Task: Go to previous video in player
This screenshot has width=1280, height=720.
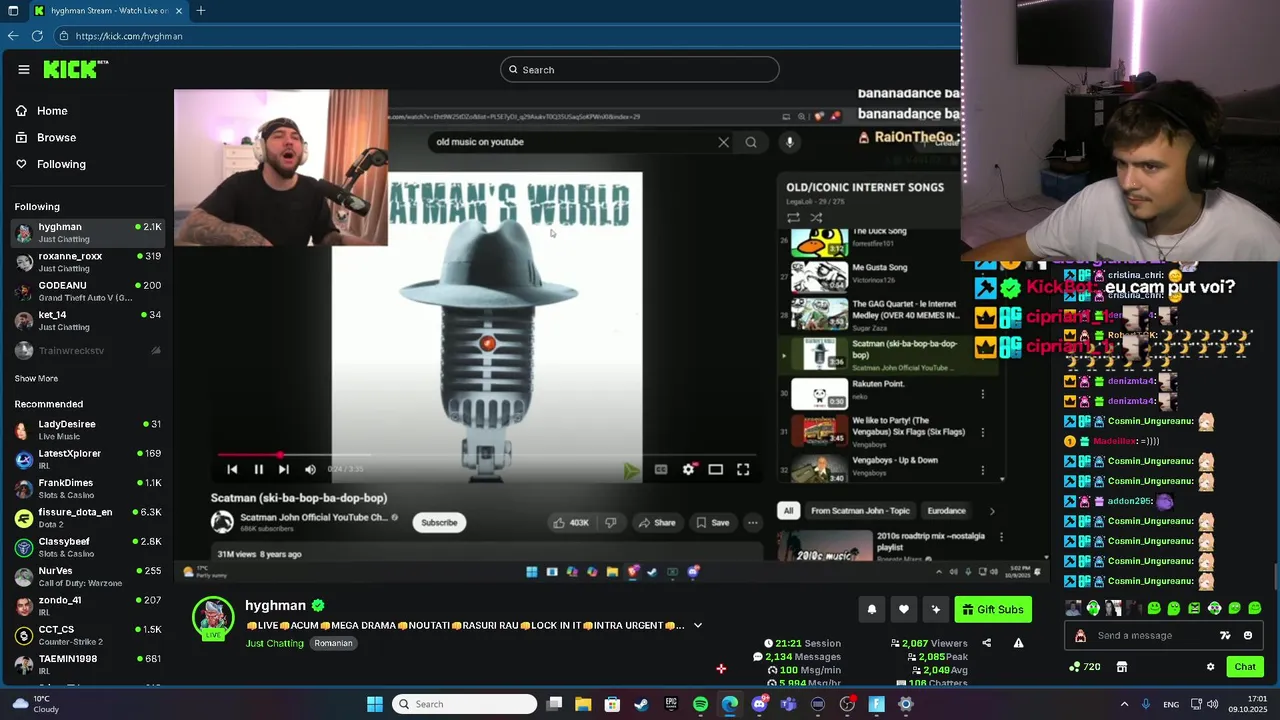Action: tap(232, 469)
